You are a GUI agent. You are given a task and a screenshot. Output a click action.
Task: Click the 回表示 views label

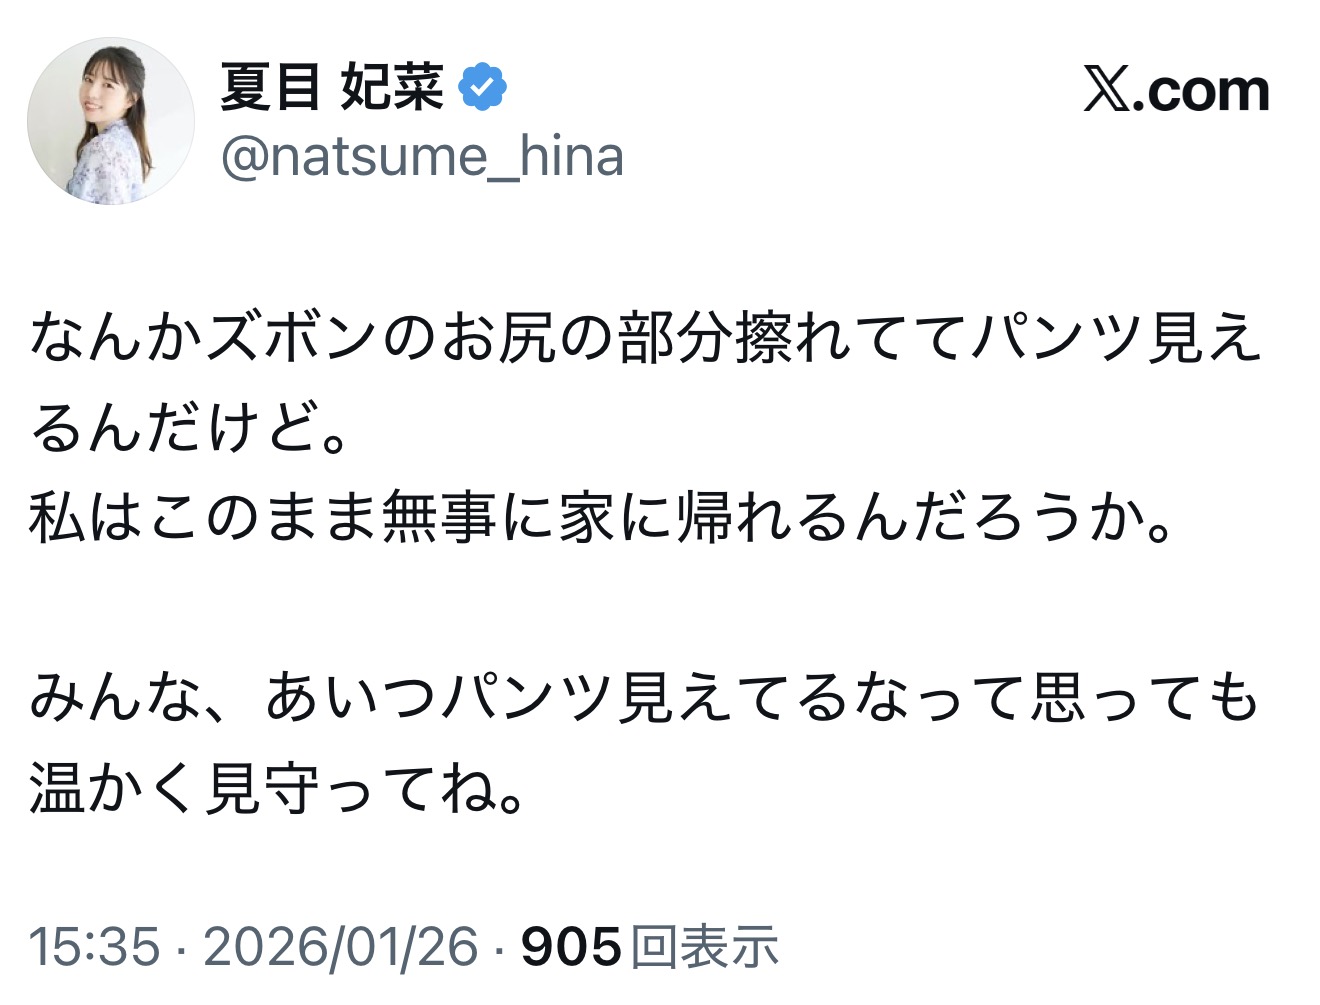point(706,946)
